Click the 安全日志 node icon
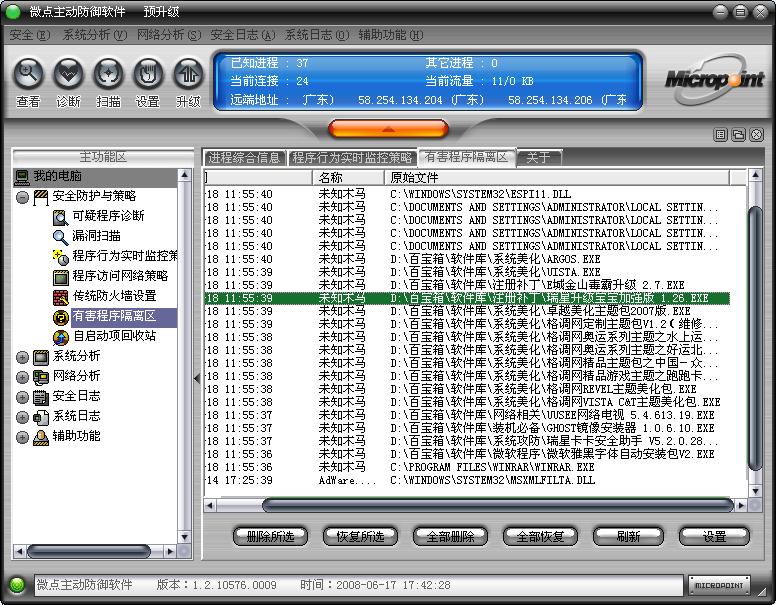Viewport: 776px width, 605px height. pyautogui.click(x=41, y=398)
